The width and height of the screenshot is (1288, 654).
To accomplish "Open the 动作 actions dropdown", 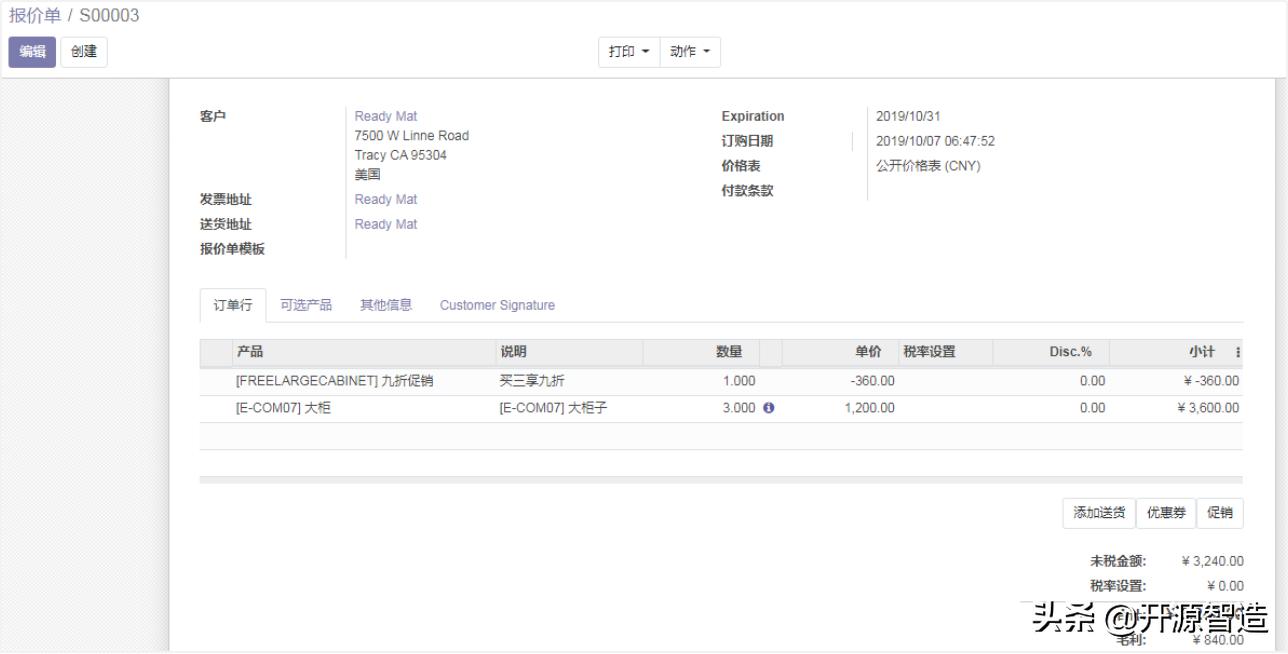I will pyautogui.click(x=689, y=51).
